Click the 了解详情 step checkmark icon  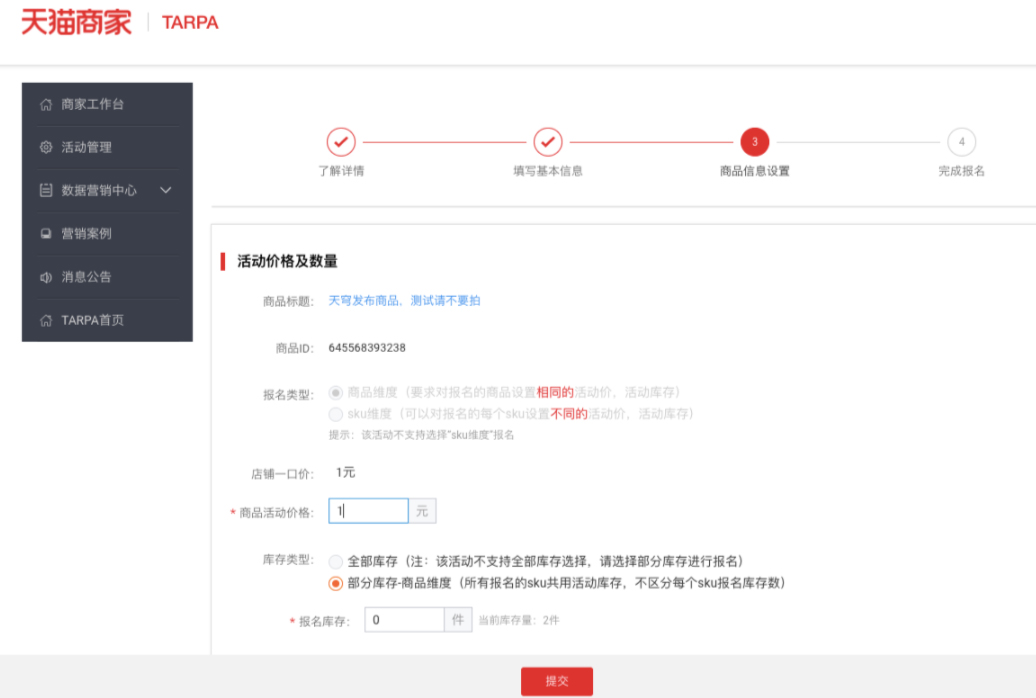coord(341,142)
